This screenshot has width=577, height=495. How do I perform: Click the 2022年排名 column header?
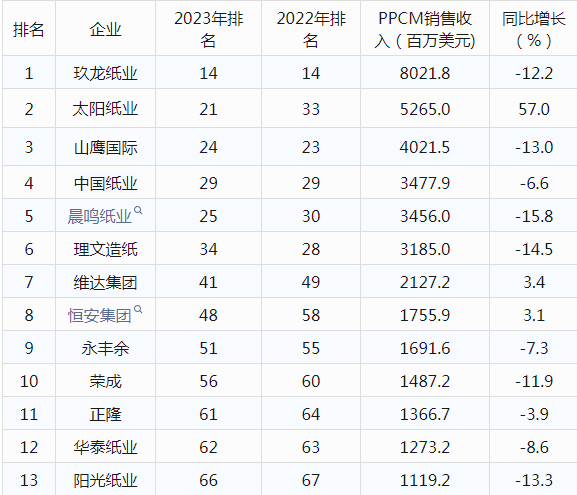coord(311,29)
